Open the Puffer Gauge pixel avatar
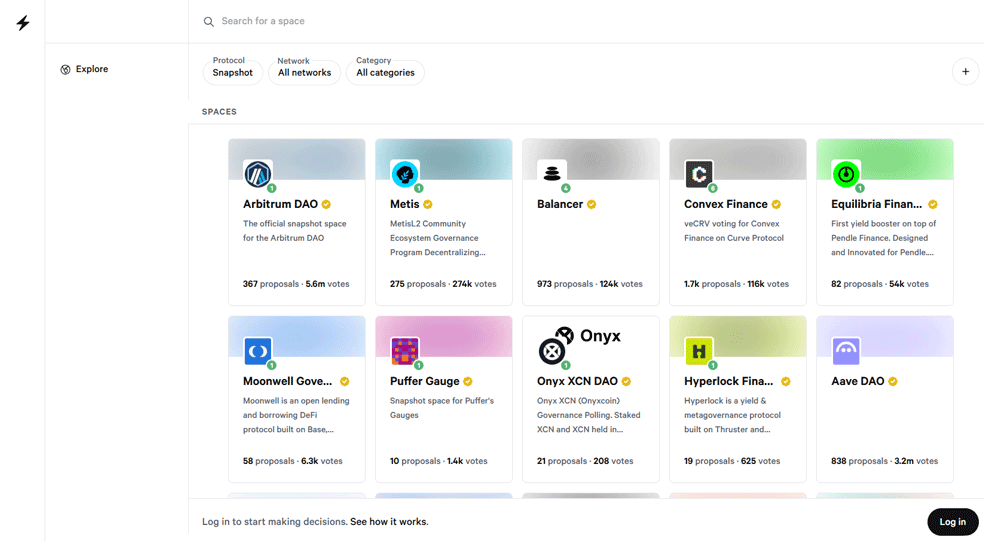This screenshot has height=554, width=984. click(405, 351)
